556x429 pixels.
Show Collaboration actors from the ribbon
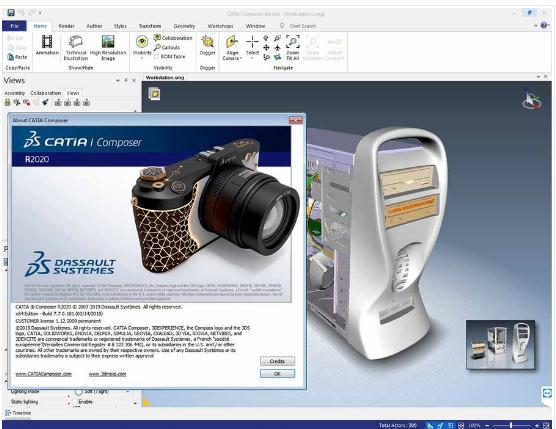[x=173, y=38]
